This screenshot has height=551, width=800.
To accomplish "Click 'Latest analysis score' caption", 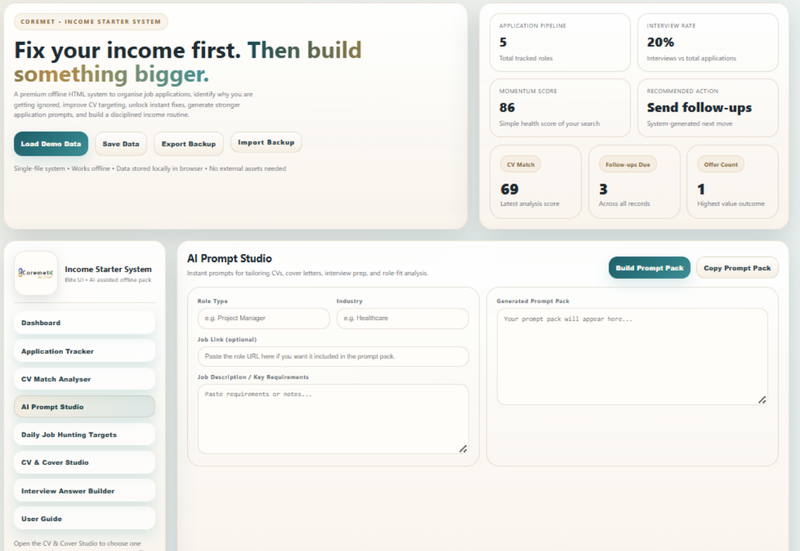I will pos(530,204).
